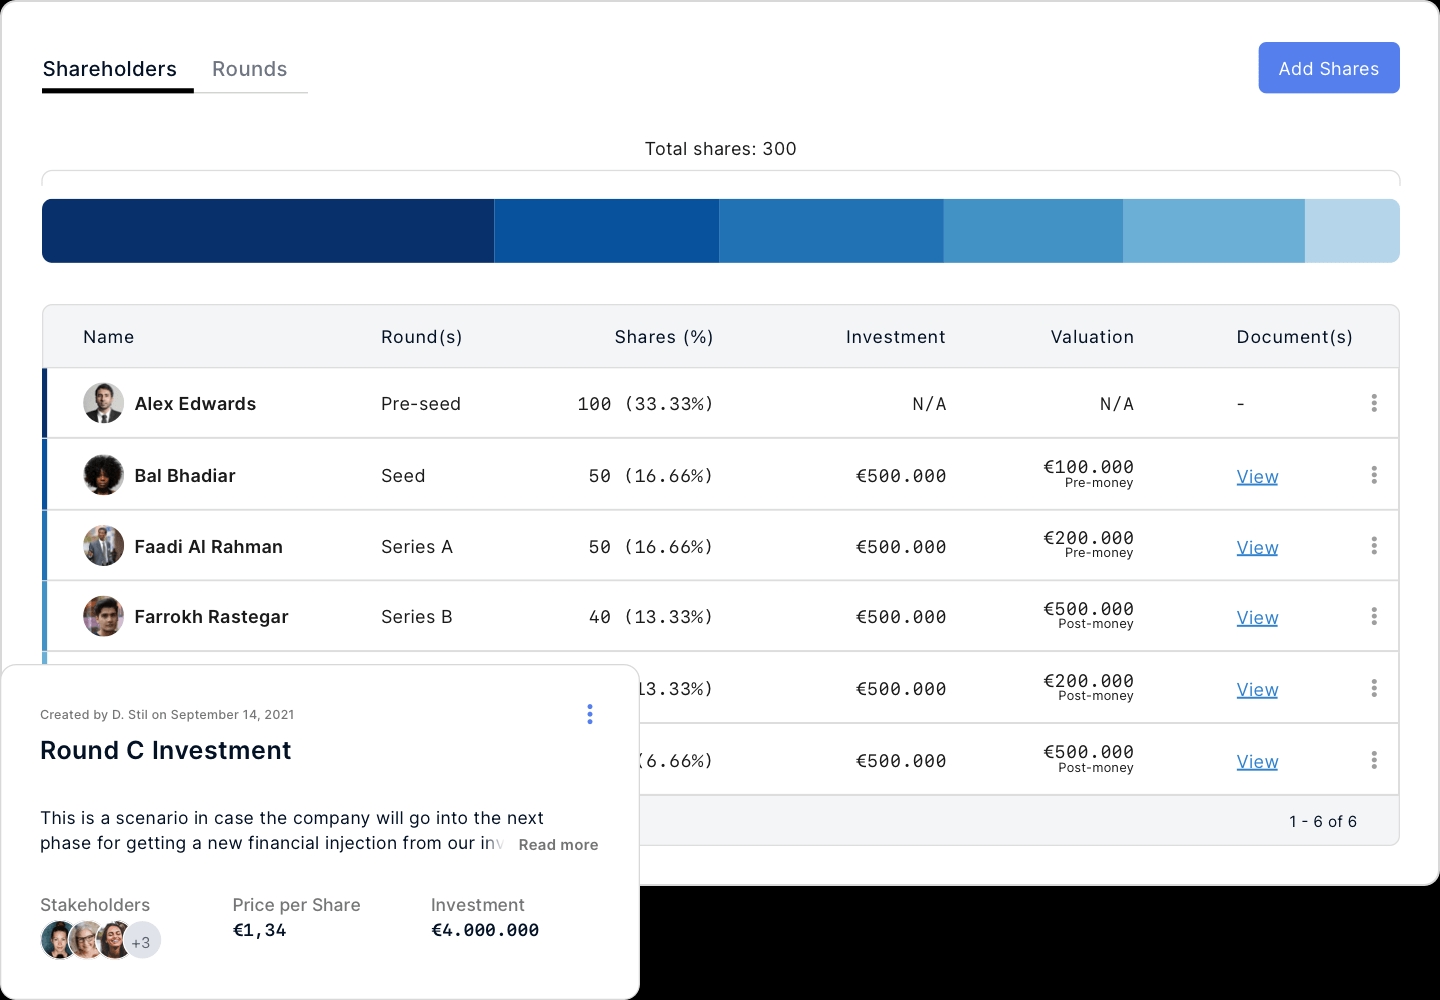The image size is (1440, 1000).
Task: Click the €1,34 price per share value
Action: click(260, 930)
